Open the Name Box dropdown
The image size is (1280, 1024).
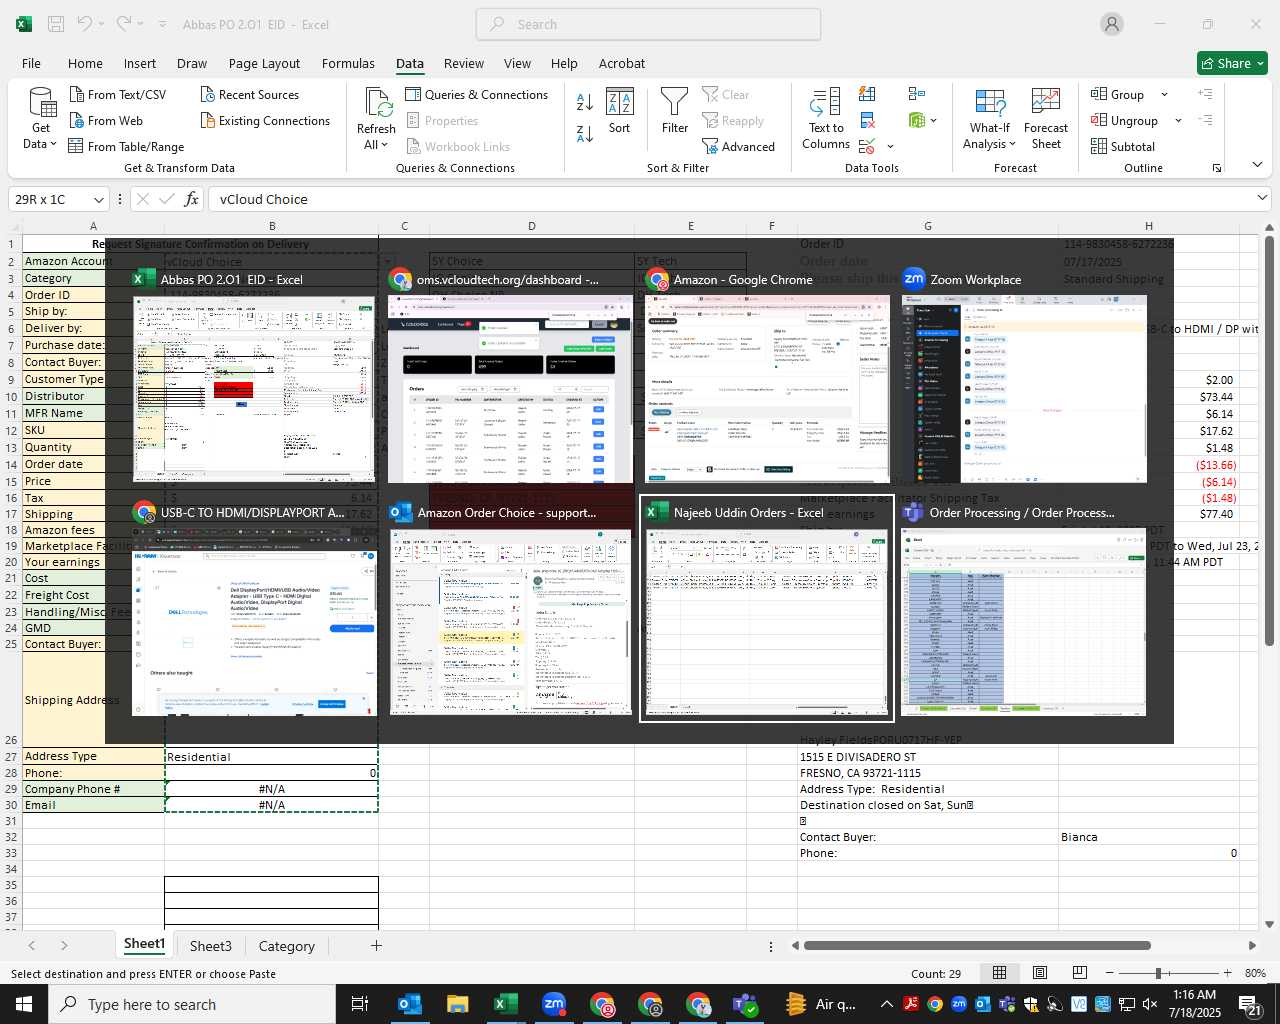point(98,200)
